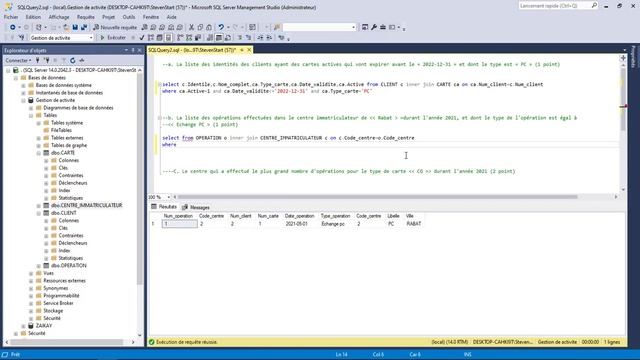Open the Connecter dropdown in Object Explorer
This screenshot has width=640, height=360.
[18, 60]
